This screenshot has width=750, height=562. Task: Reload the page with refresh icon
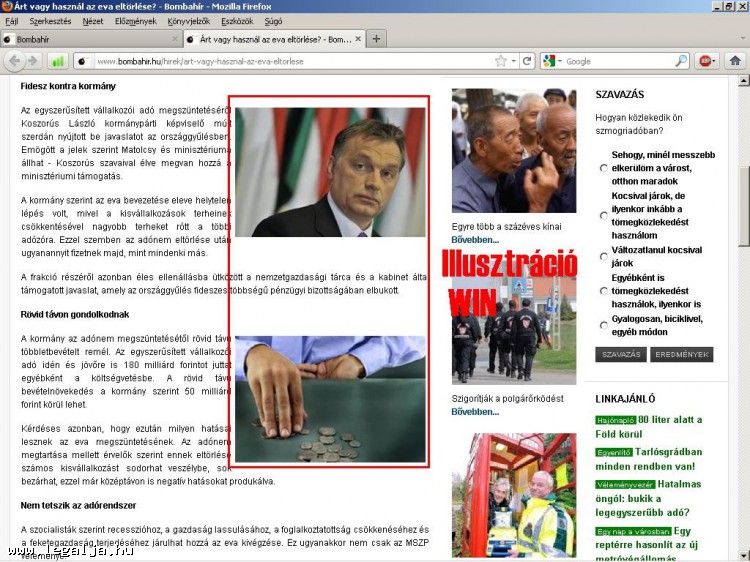pyautogui.click(x=527, y=61)
